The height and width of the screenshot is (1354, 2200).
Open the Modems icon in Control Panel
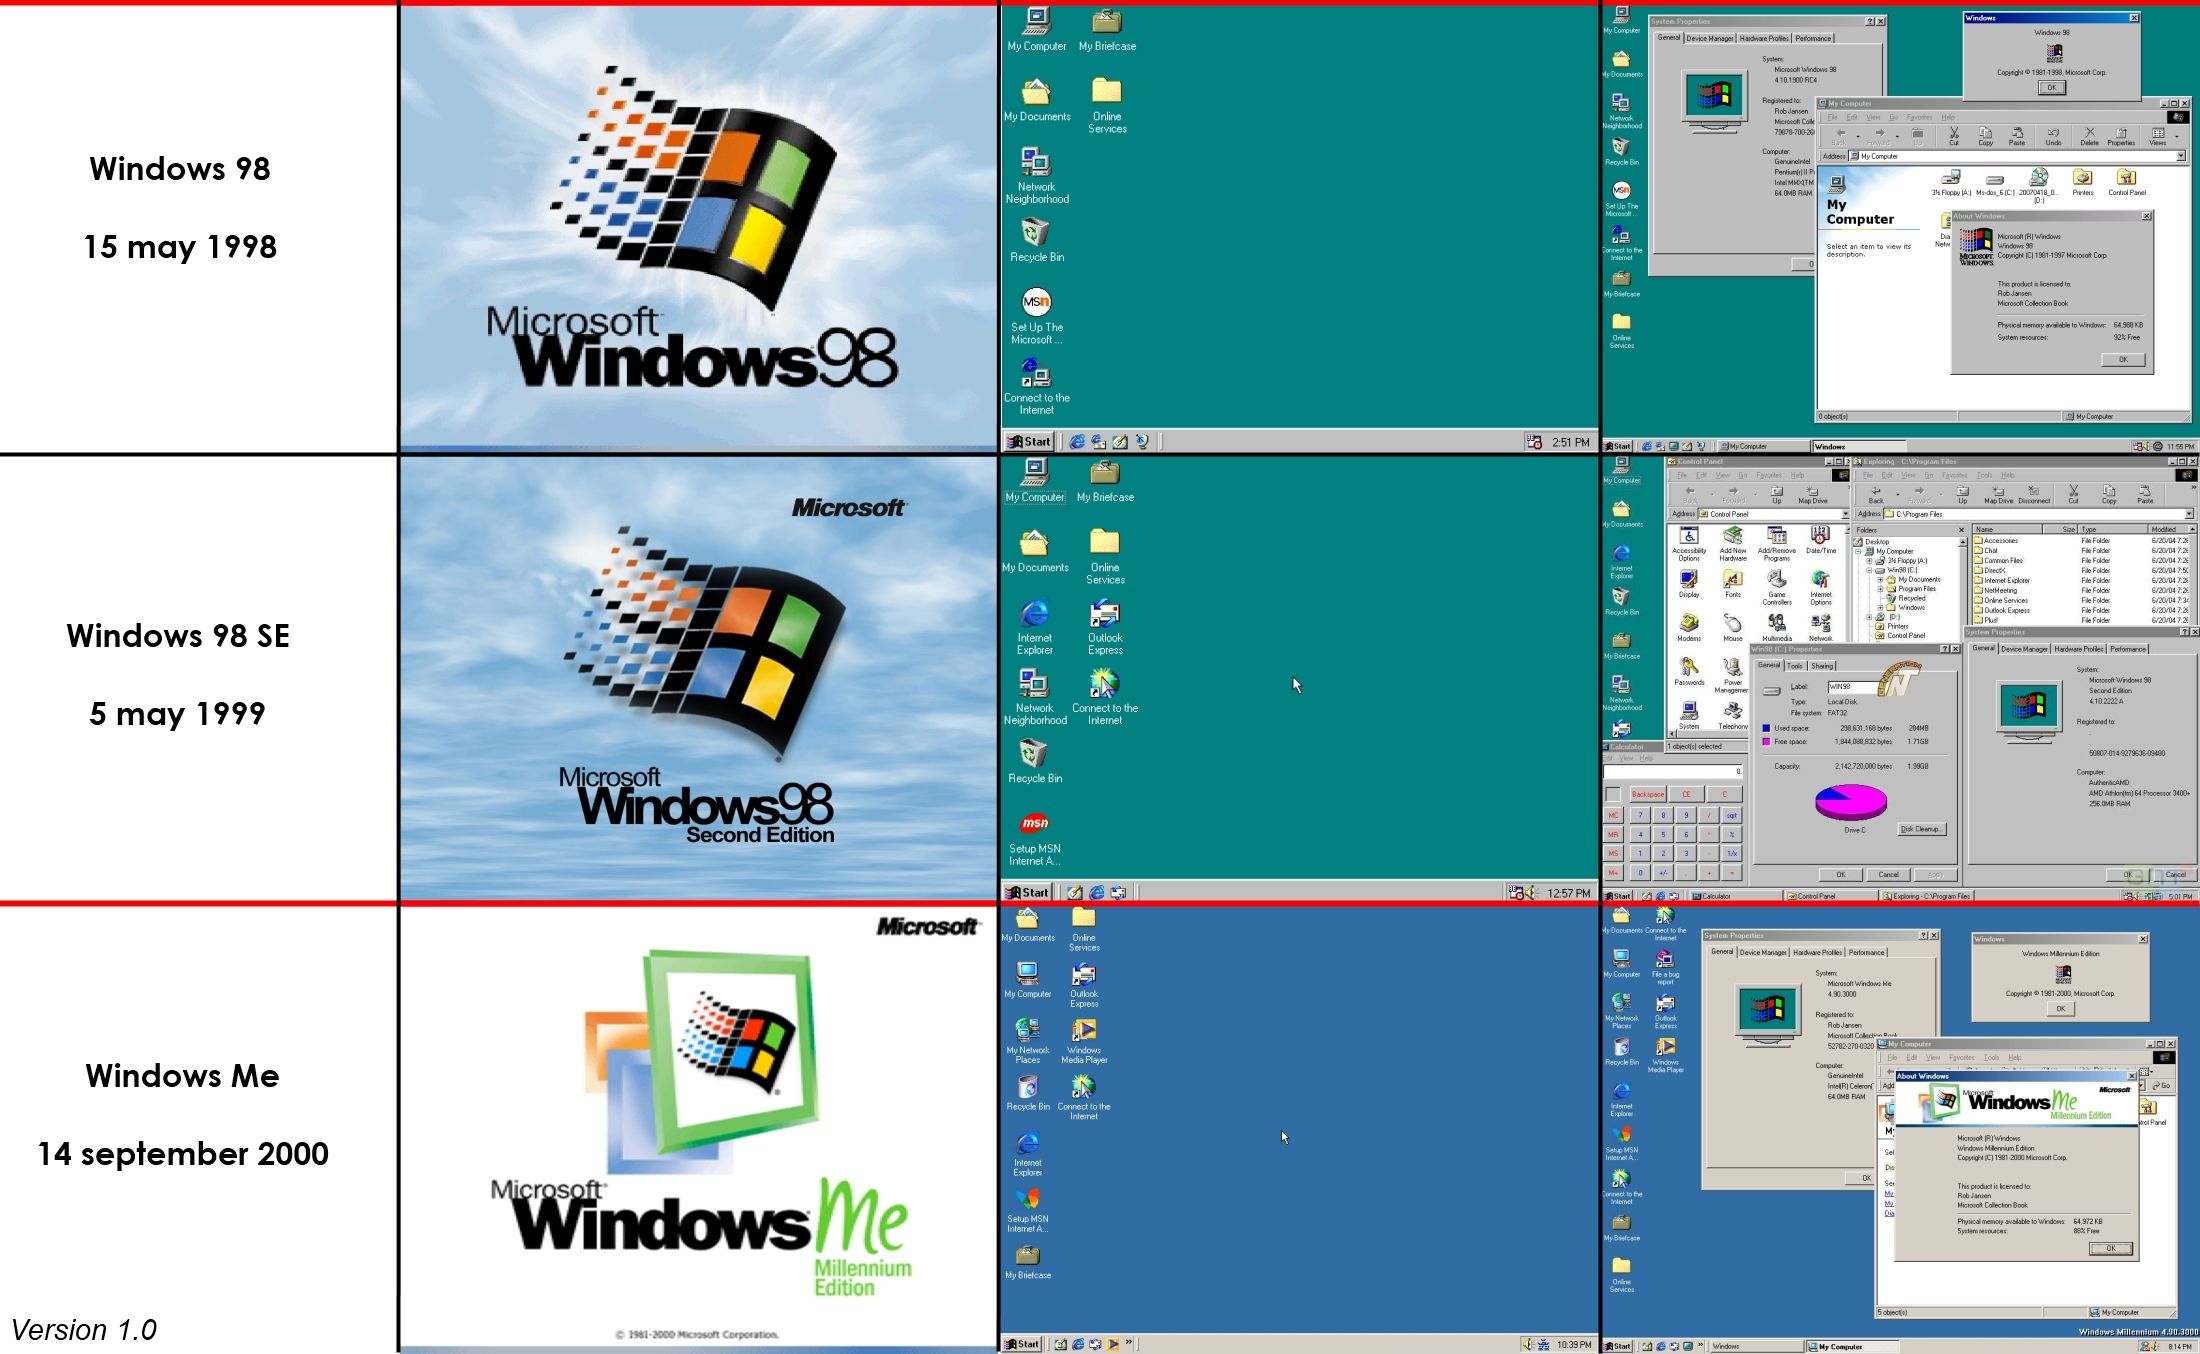1689,628
